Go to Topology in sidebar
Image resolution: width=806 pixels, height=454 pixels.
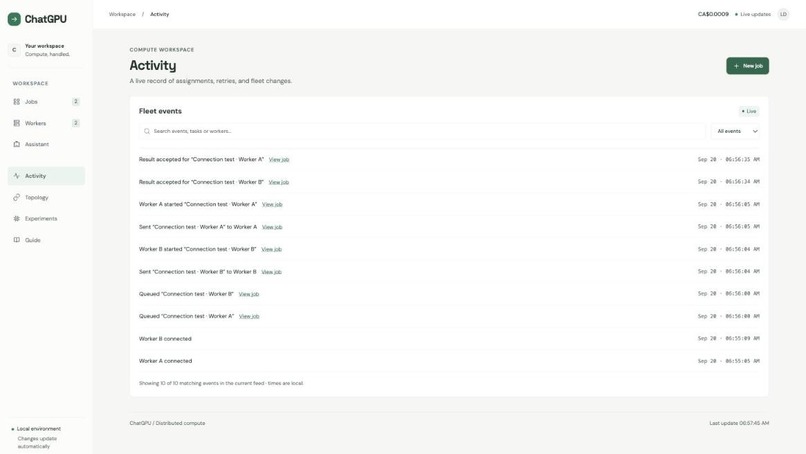tap(46, 197)
